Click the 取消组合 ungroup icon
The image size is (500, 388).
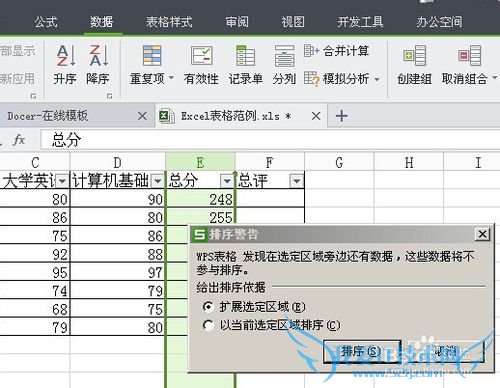click(x=469, y=55)
